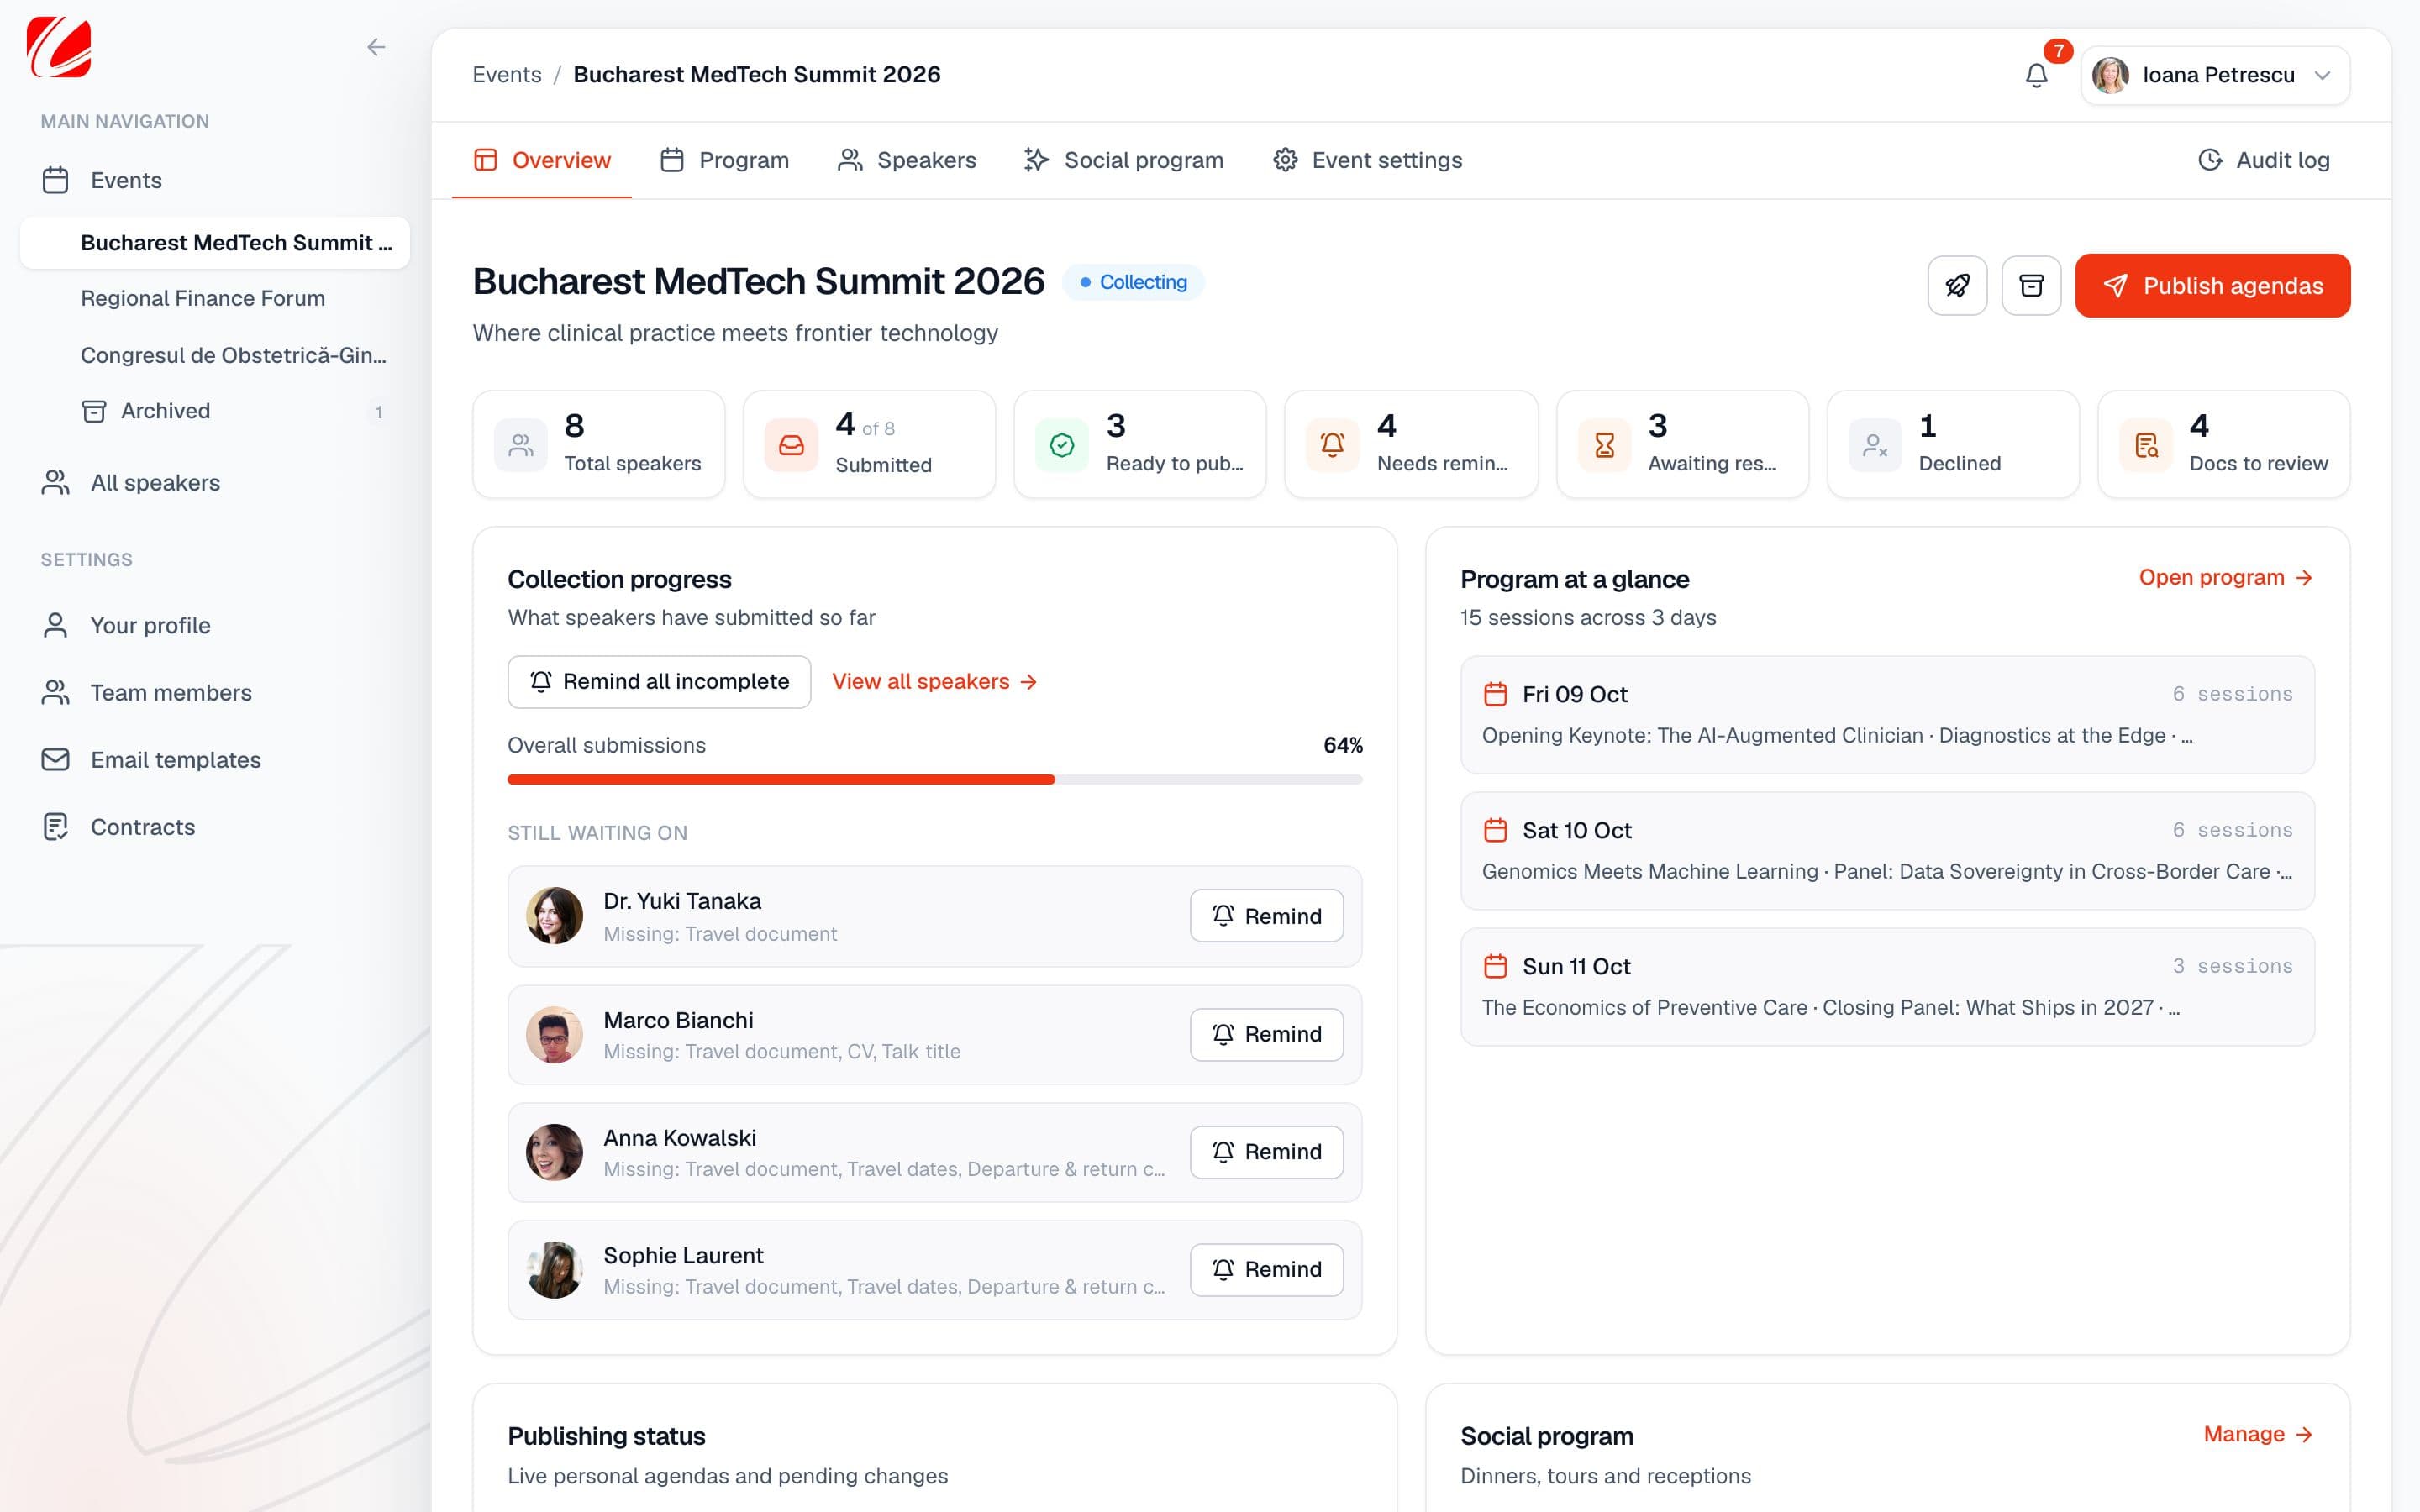The height and width of the screenshot is (1512, 2420).
Task: Click the app logo in sidebar
Action: [x=59, y=47]
